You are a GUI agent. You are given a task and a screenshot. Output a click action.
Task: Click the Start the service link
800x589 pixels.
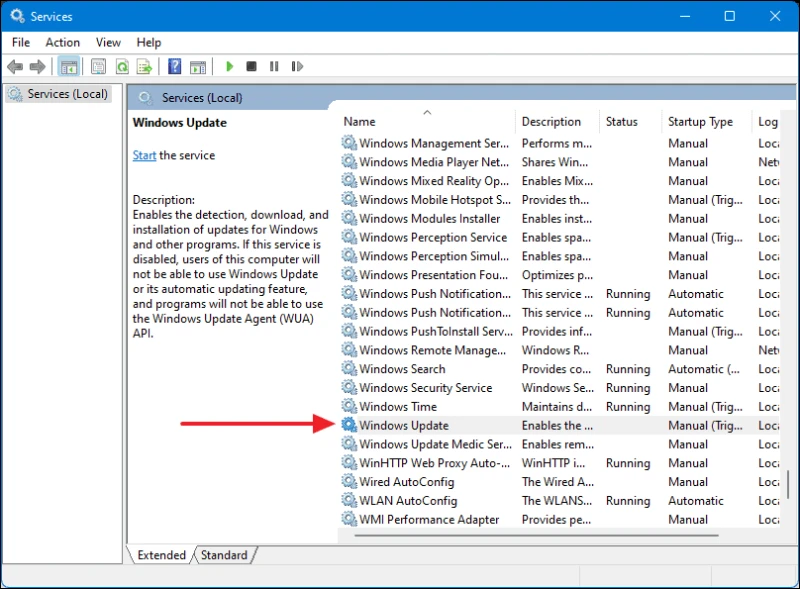point(144,155)
